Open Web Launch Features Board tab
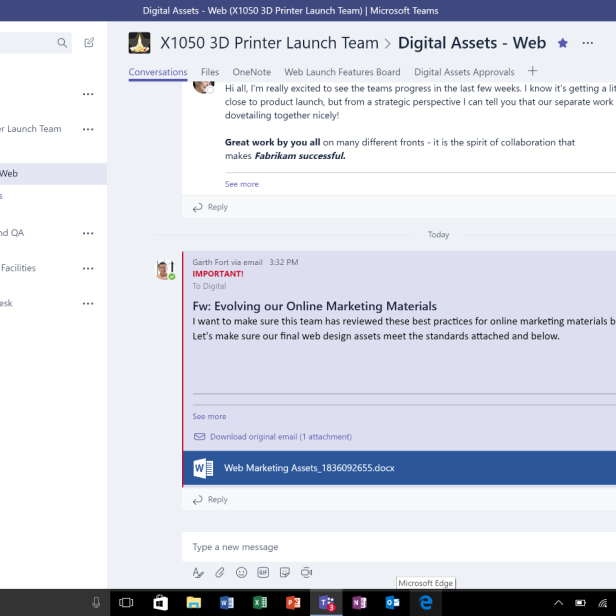 [342, 72]
